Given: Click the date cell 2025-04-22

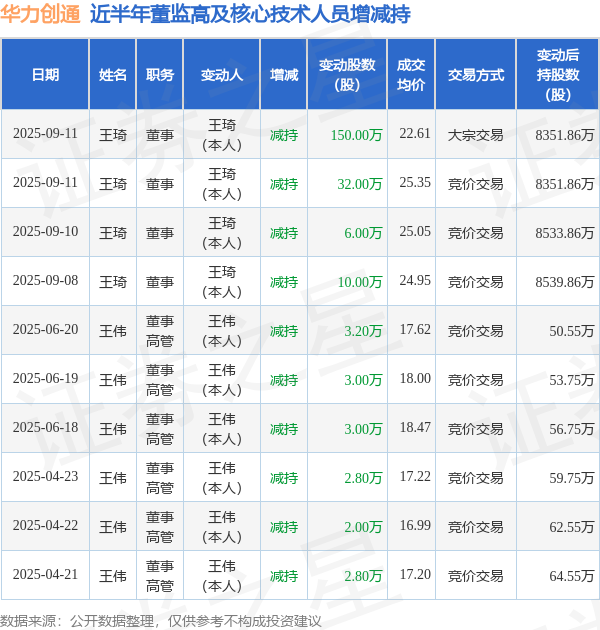Looking at the screenshot, I should tap(45, 526).
